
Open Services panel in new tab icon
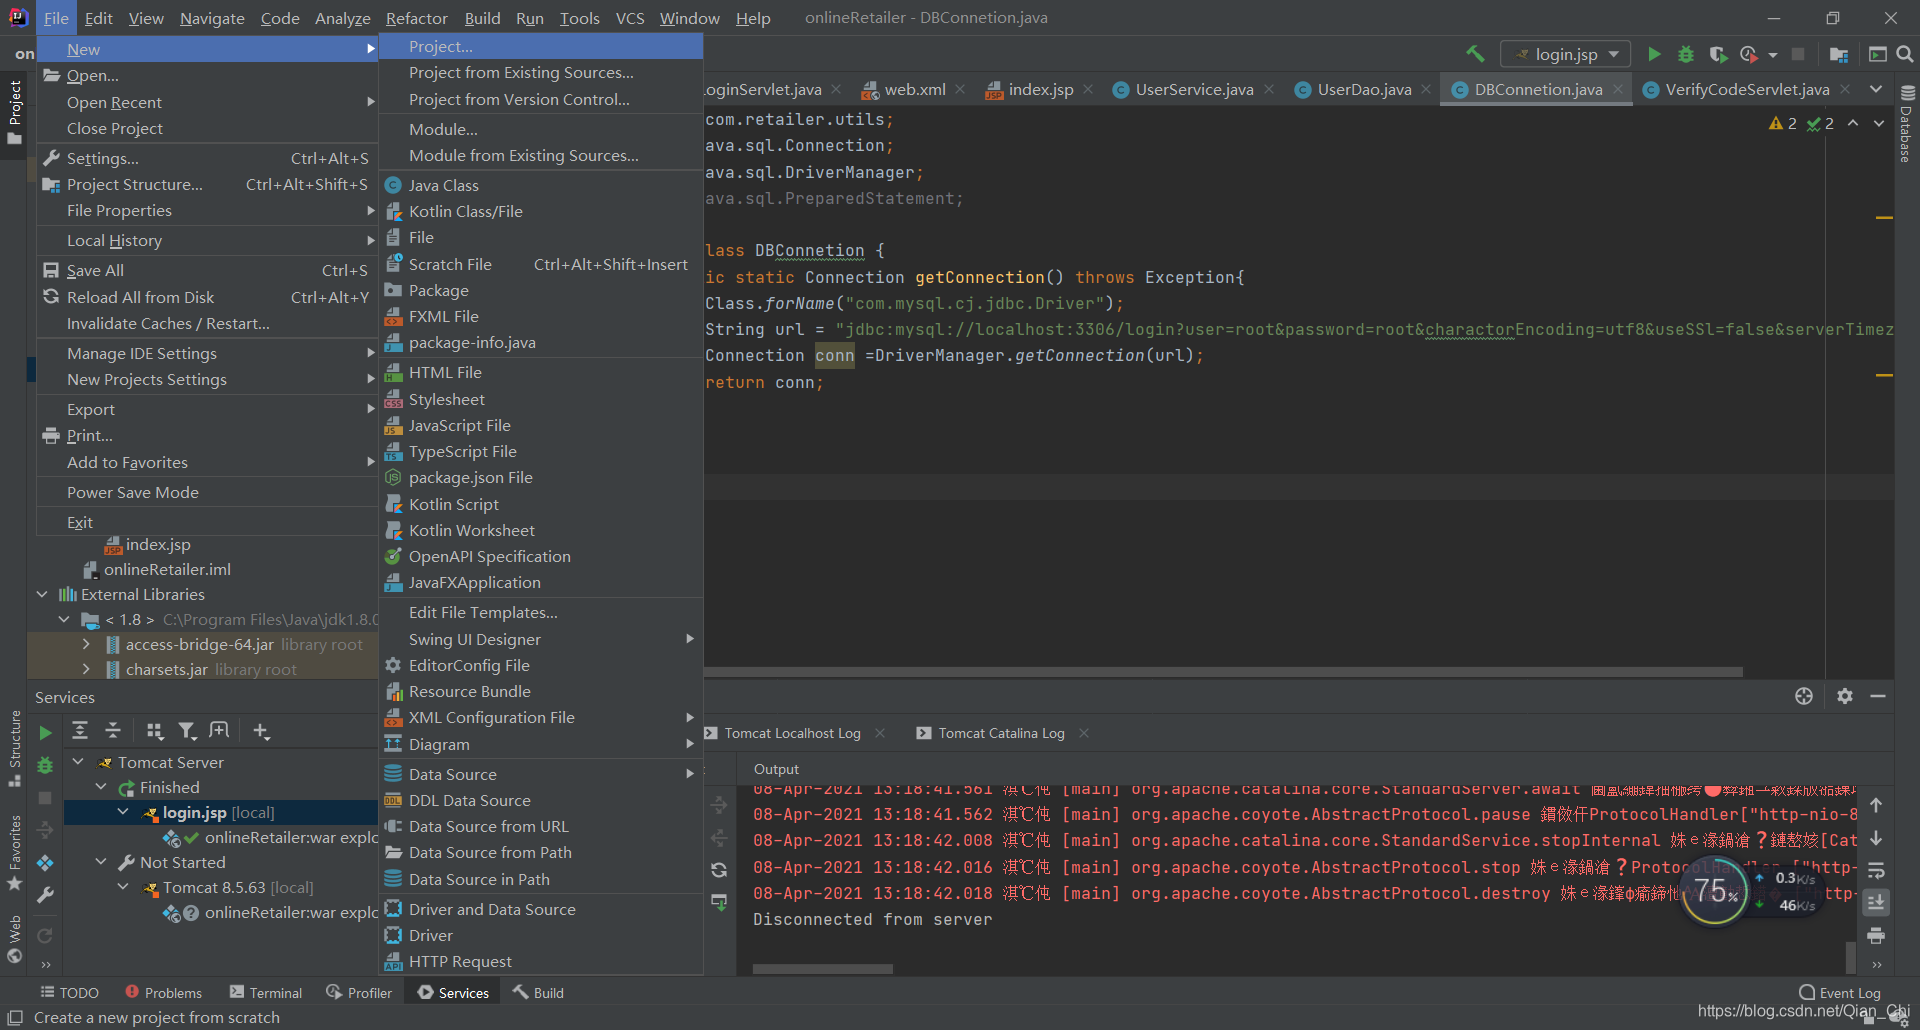(219, 731)
